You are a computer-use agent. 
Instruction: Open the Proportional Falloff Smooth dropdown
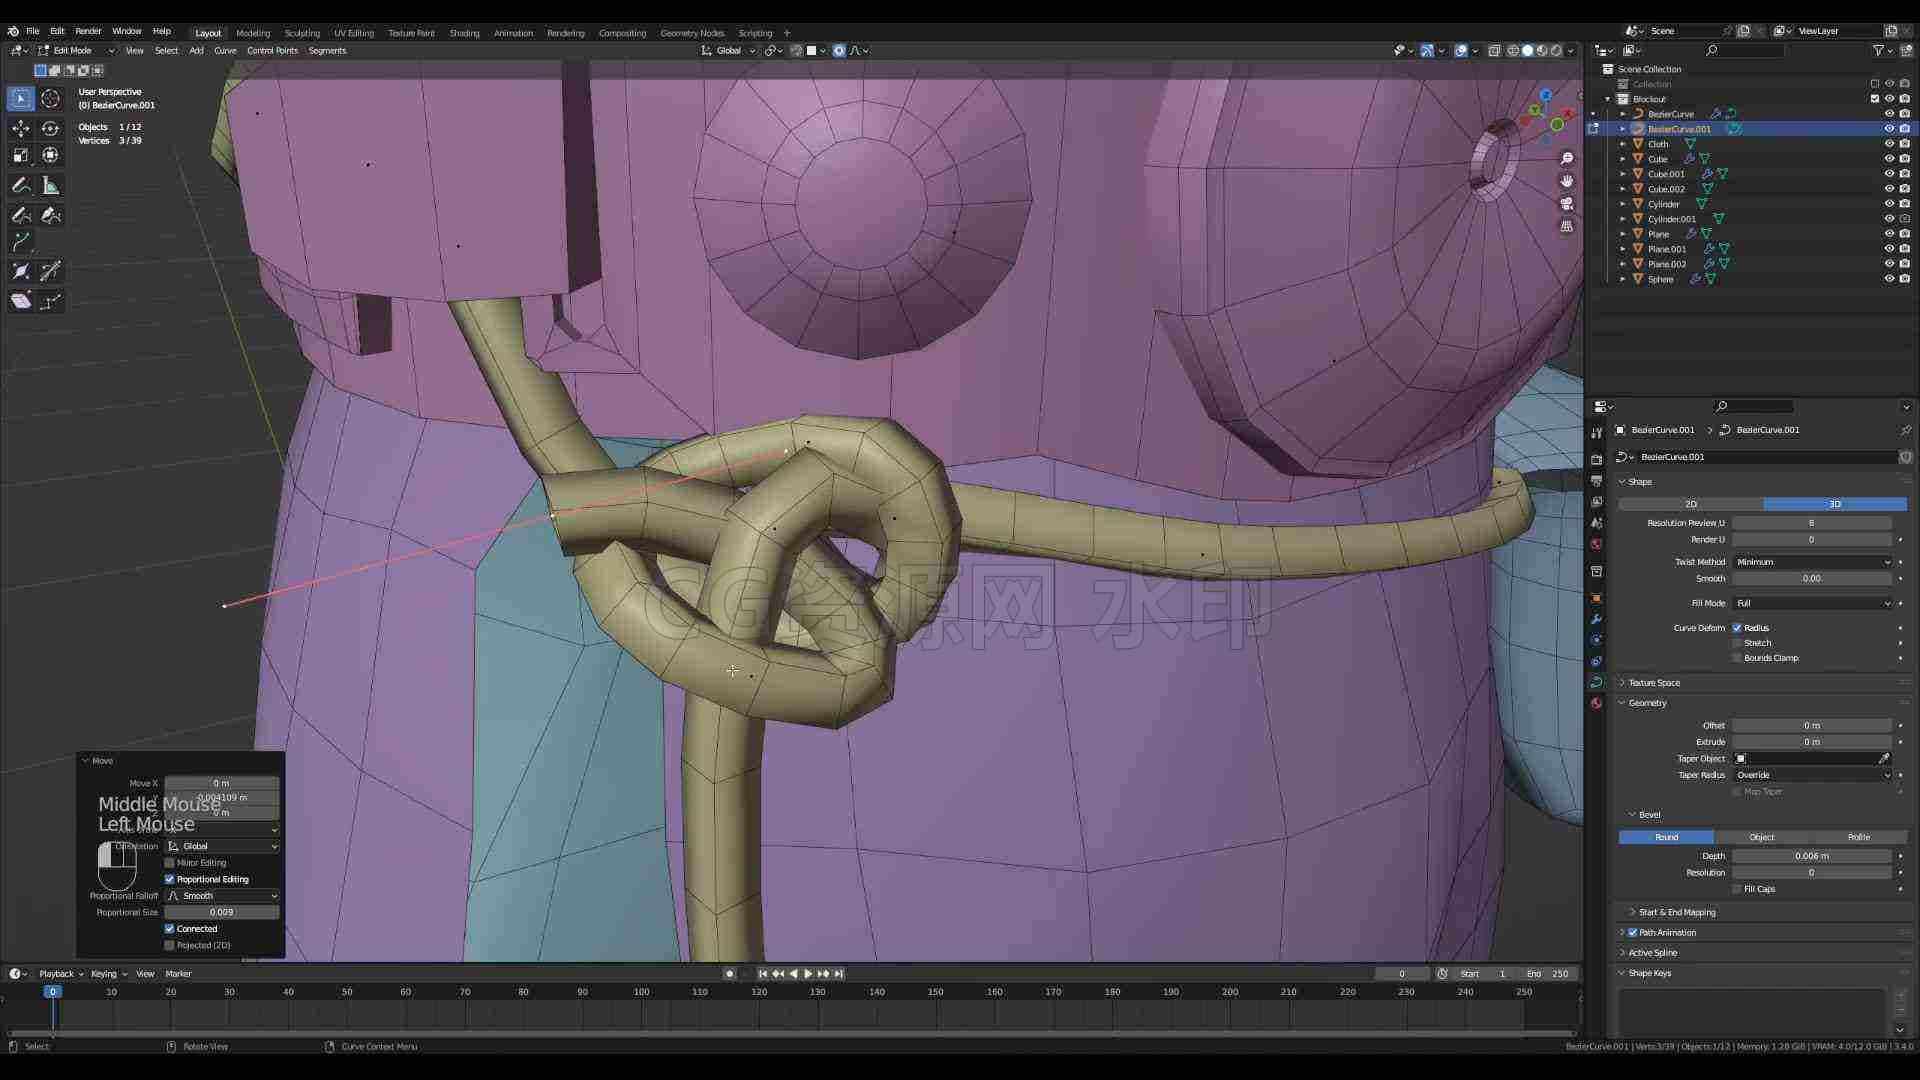[x=222, y=896]
